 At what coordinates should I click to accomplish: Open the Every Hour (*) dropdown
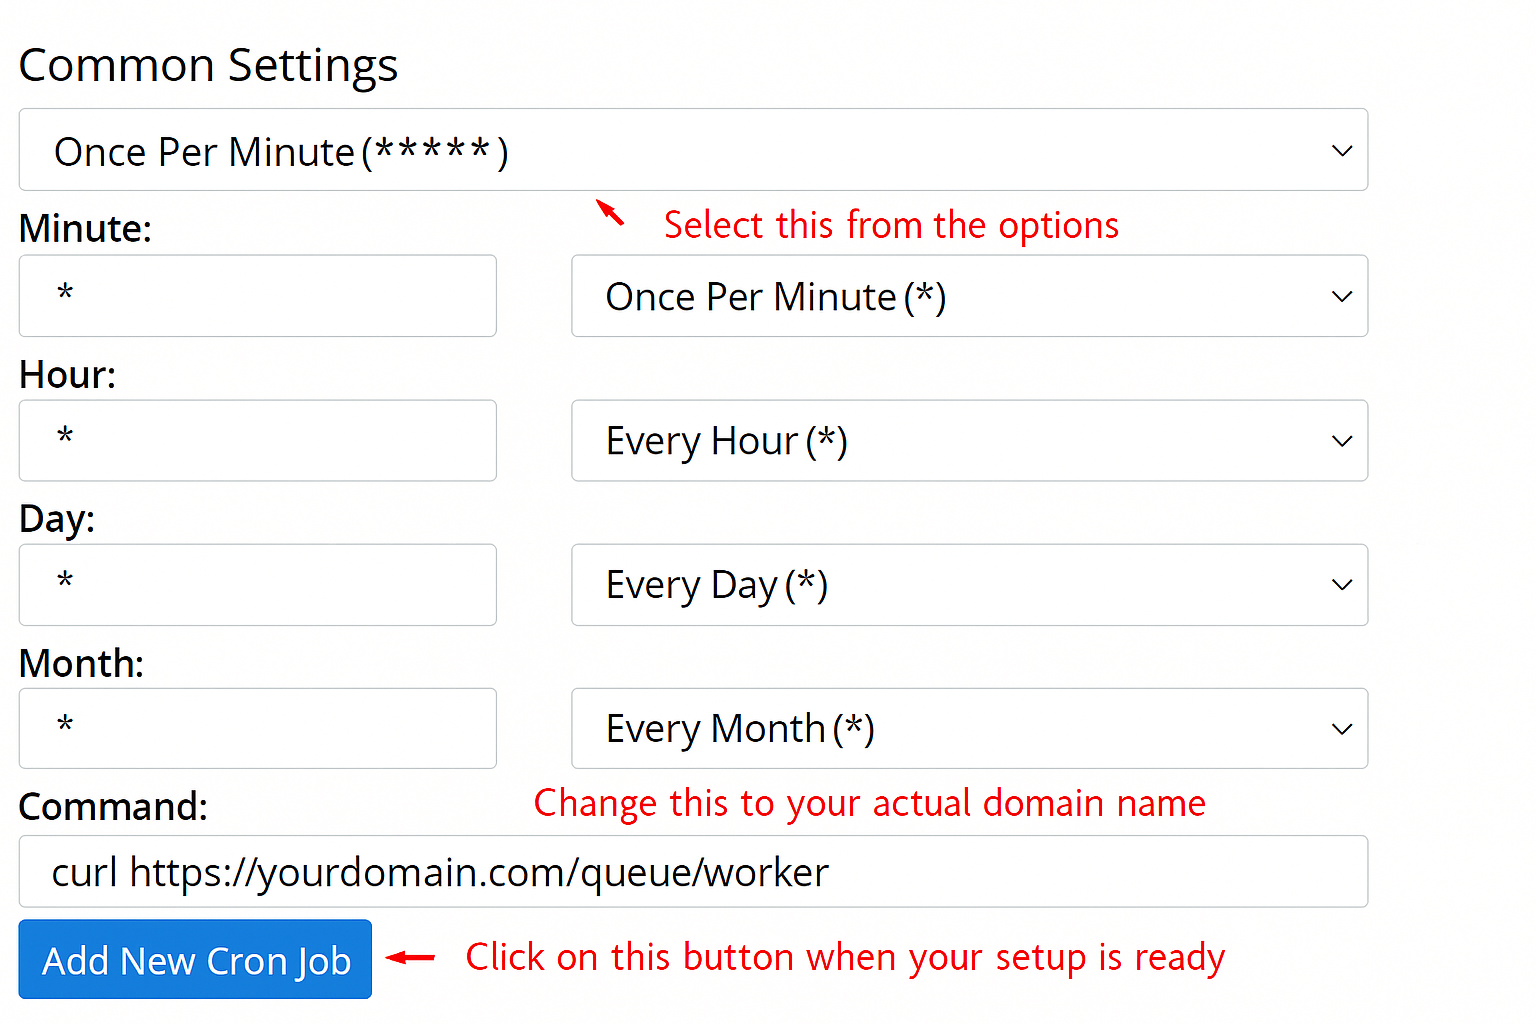coord(968,441)
